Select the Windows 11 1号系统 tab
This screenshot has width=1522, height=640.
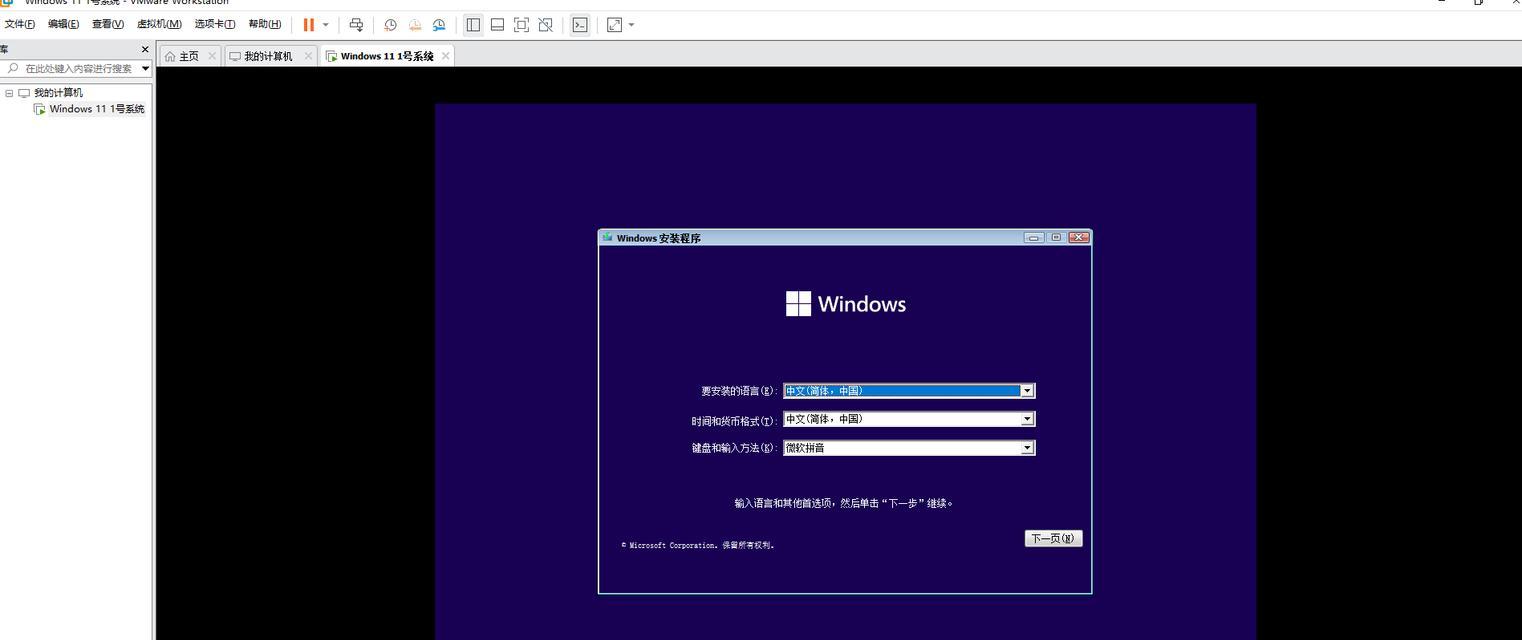pyautogui.click(x=387, y=56)
